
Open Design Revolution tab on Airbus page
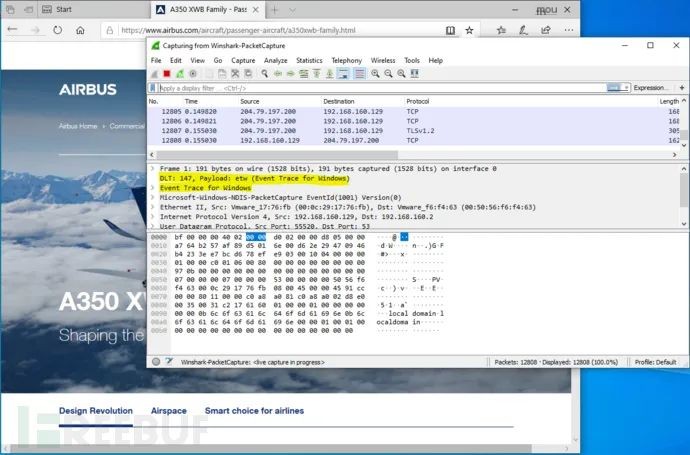(96, 411)
